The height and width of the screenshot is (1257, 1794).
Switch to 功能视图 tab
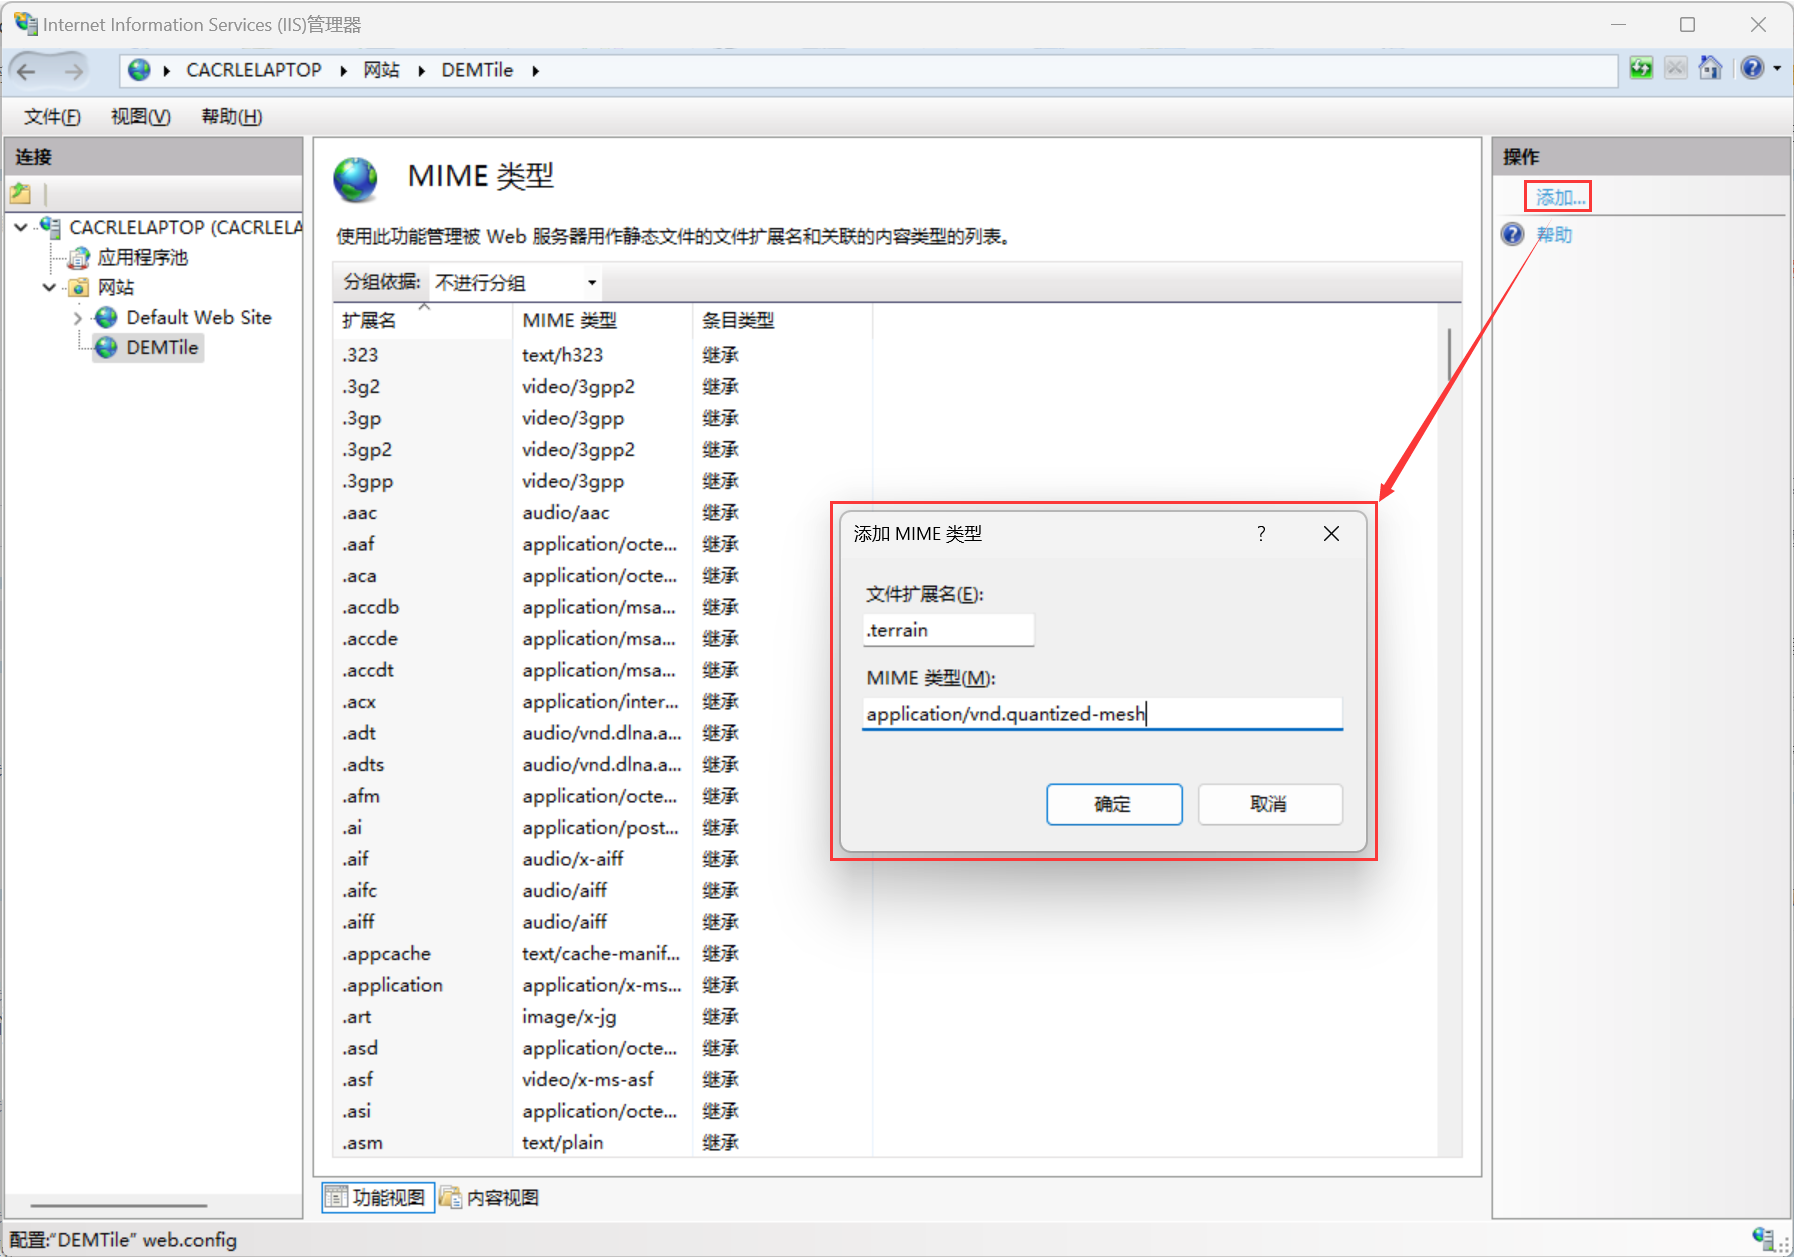point(378,1197)
